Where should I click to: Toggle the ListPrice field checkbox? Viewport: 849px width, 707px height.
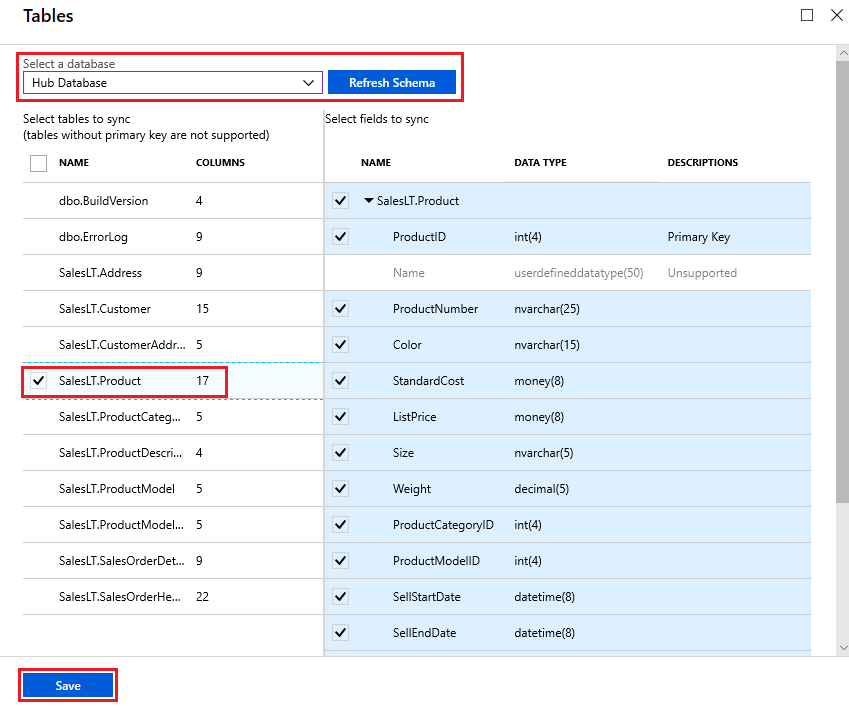point(340,416)
